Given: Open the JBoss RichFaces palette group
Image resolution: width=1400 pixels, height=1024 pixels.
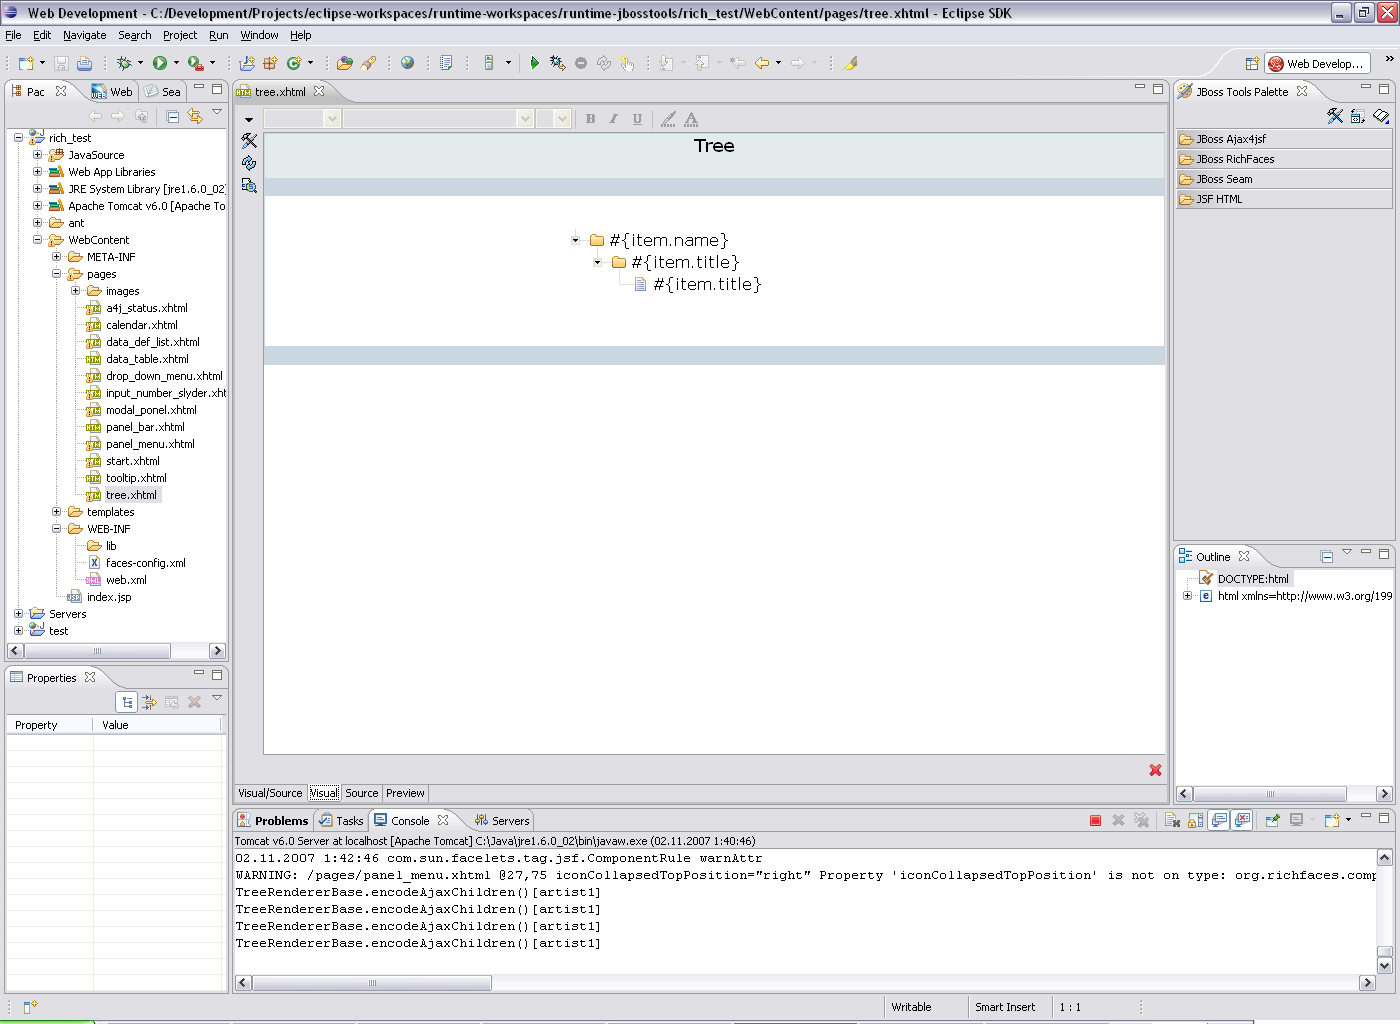Looking at the screenshot, I should [x=1235, y=159].
